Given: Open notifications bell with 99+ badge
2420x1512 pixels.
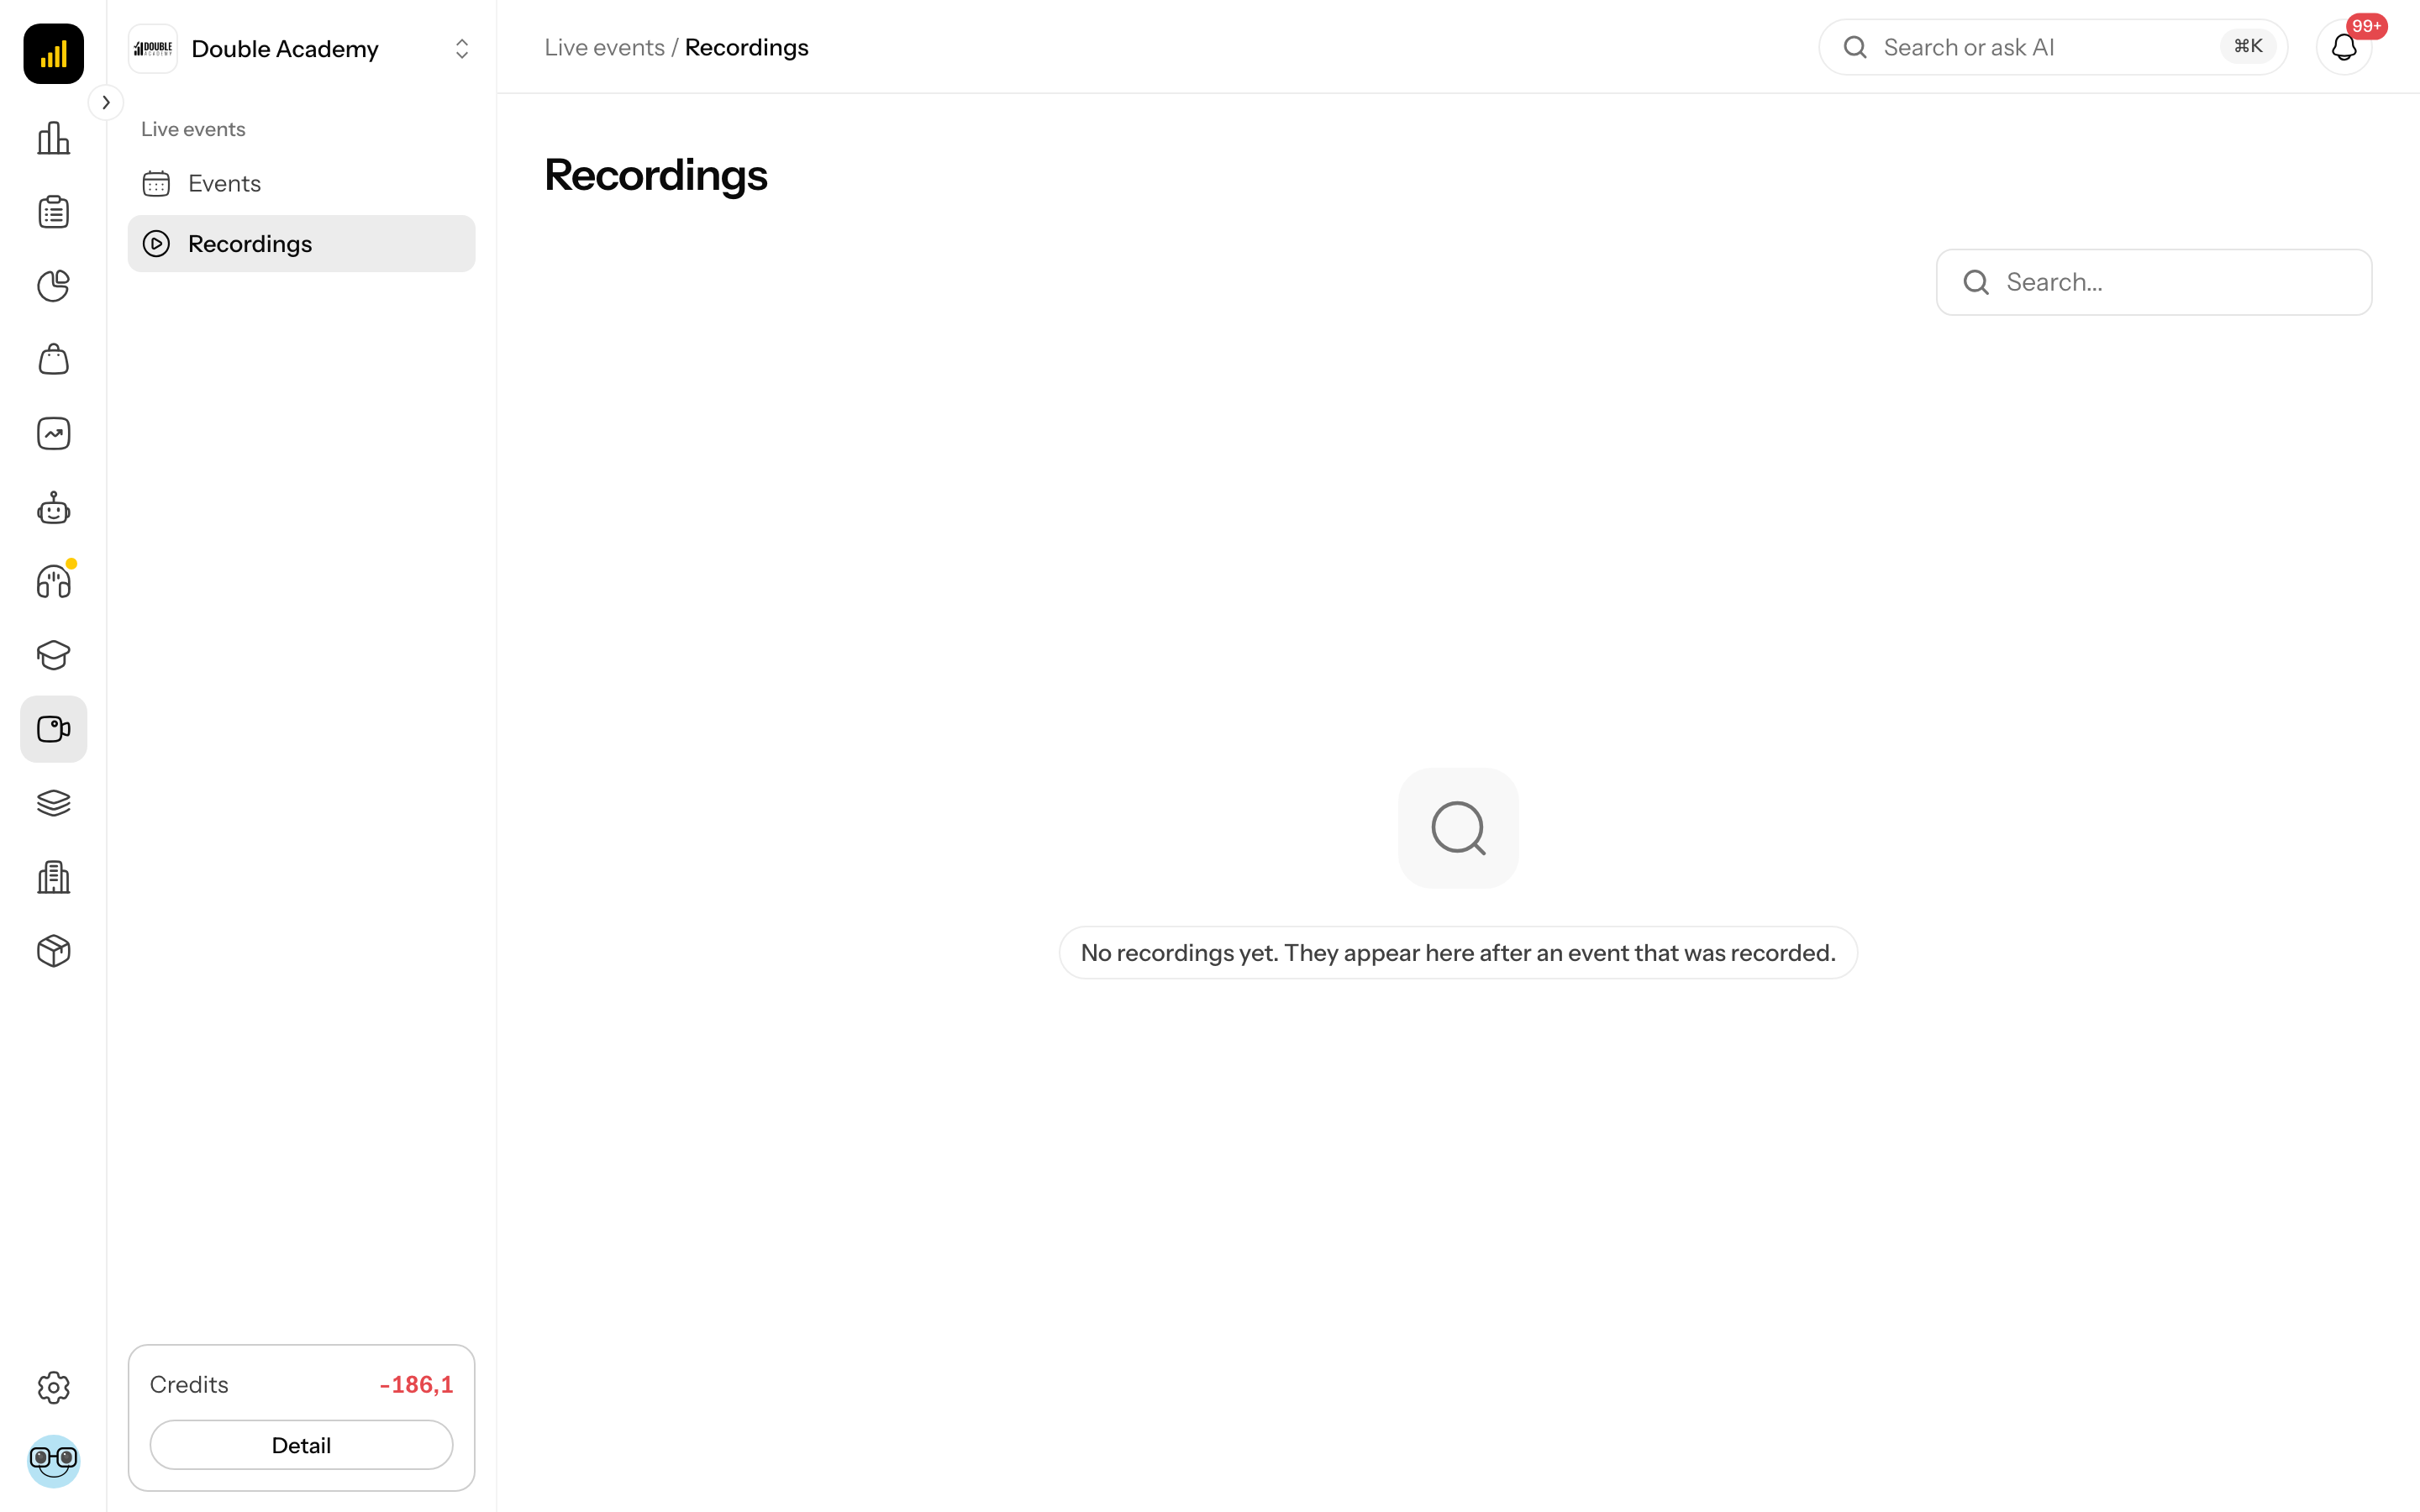Looking at the screenshot, I should 2344,47.
